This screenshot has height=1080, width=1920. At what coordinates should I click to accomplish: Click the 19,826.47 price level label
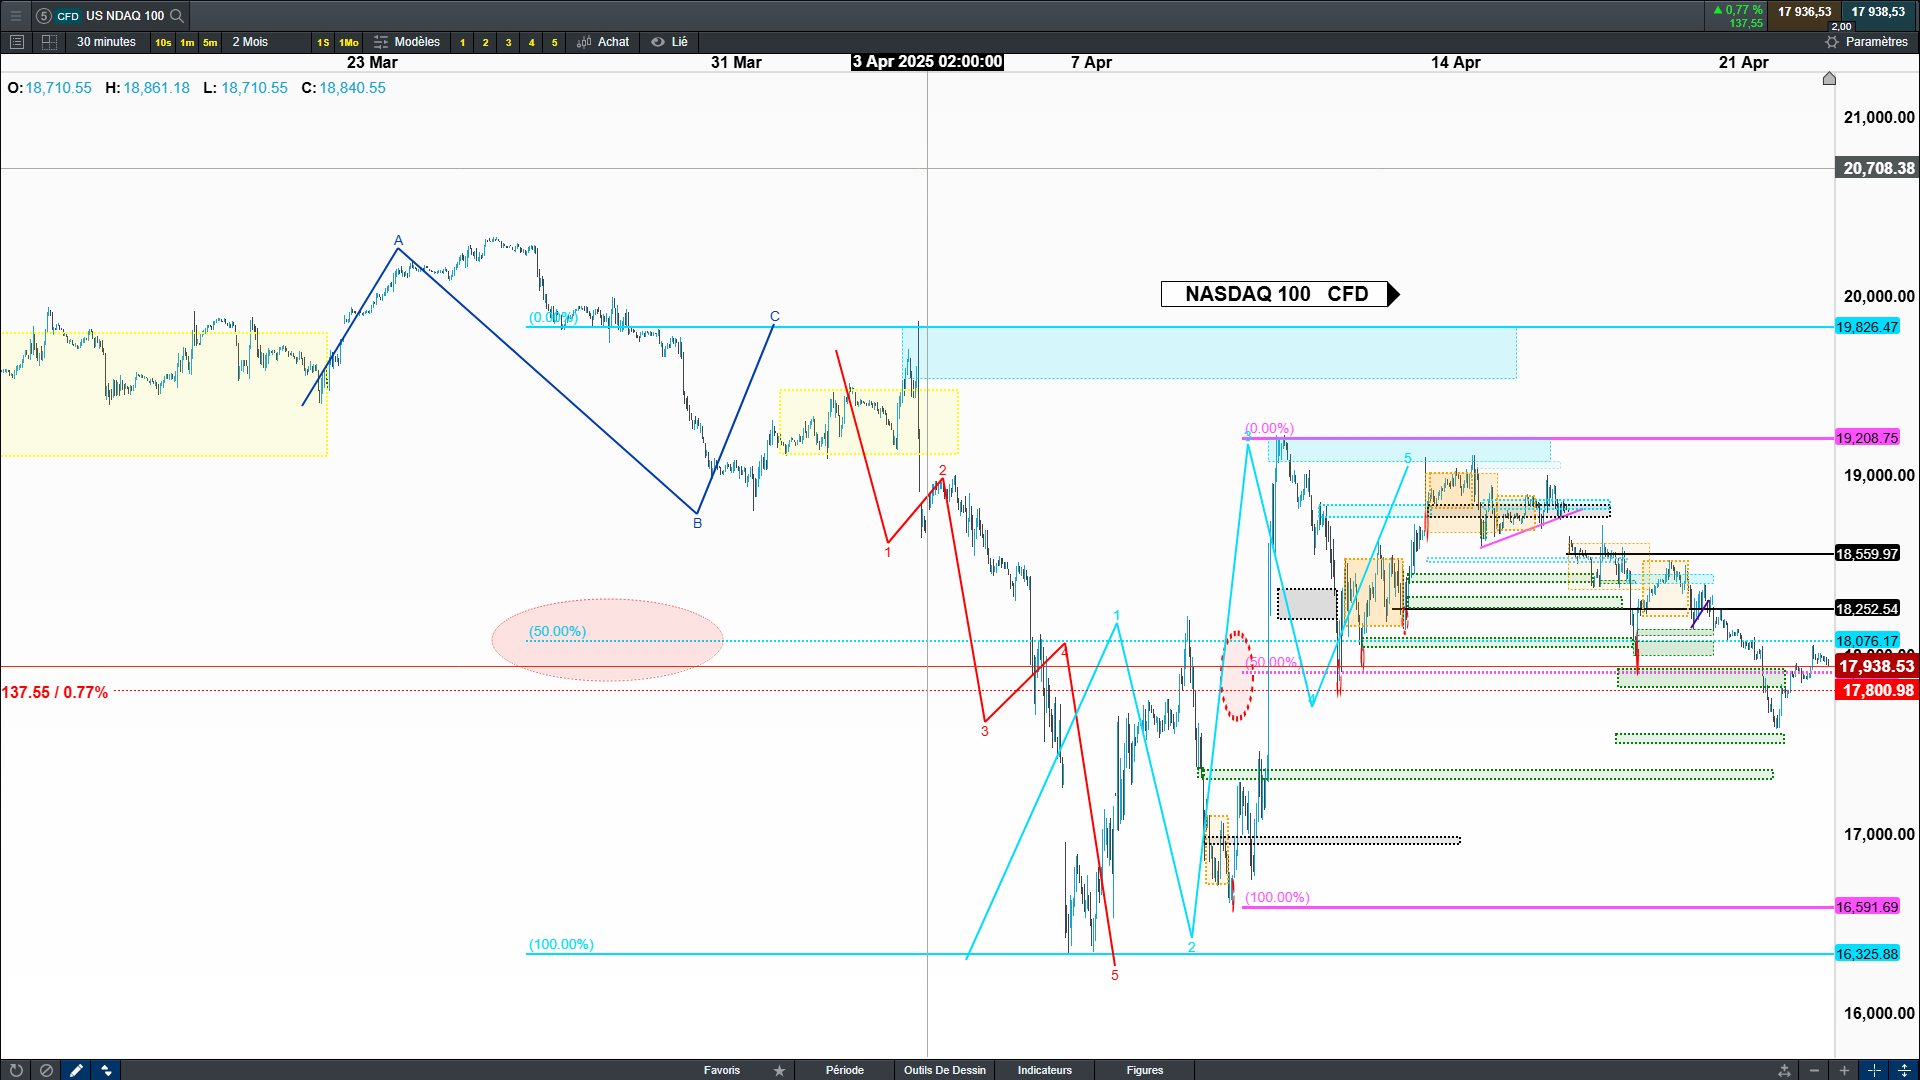(x=1866, y=327)
